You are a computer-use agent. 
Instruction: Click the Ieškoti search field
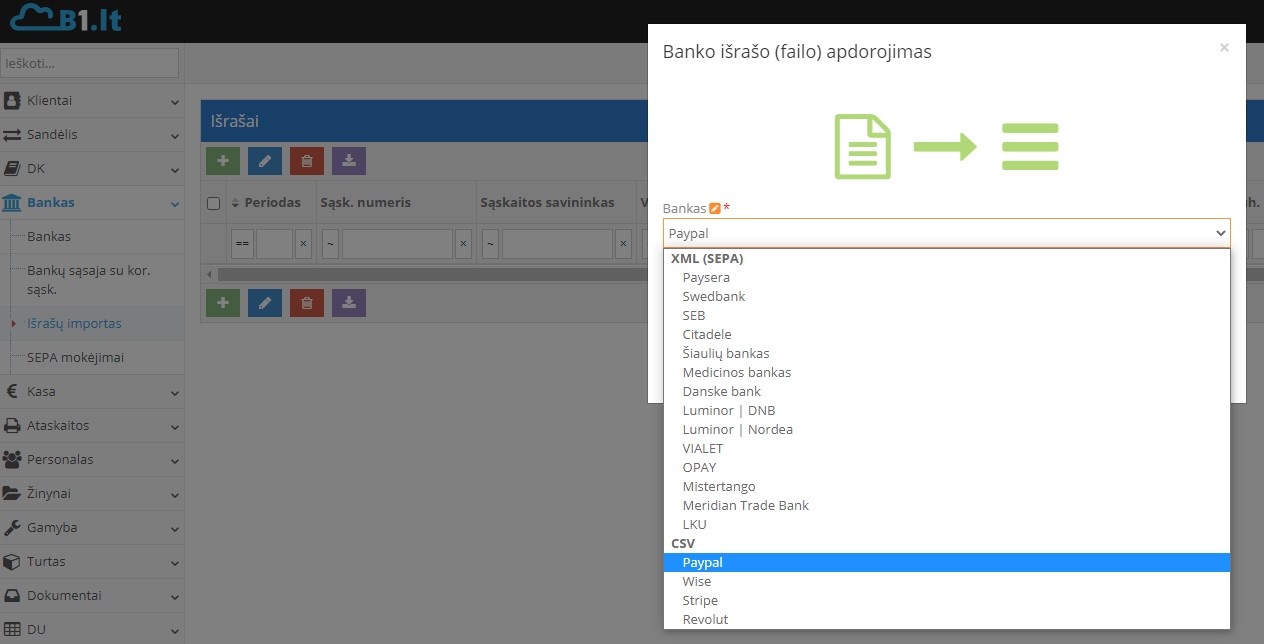[x=90, y=62]
